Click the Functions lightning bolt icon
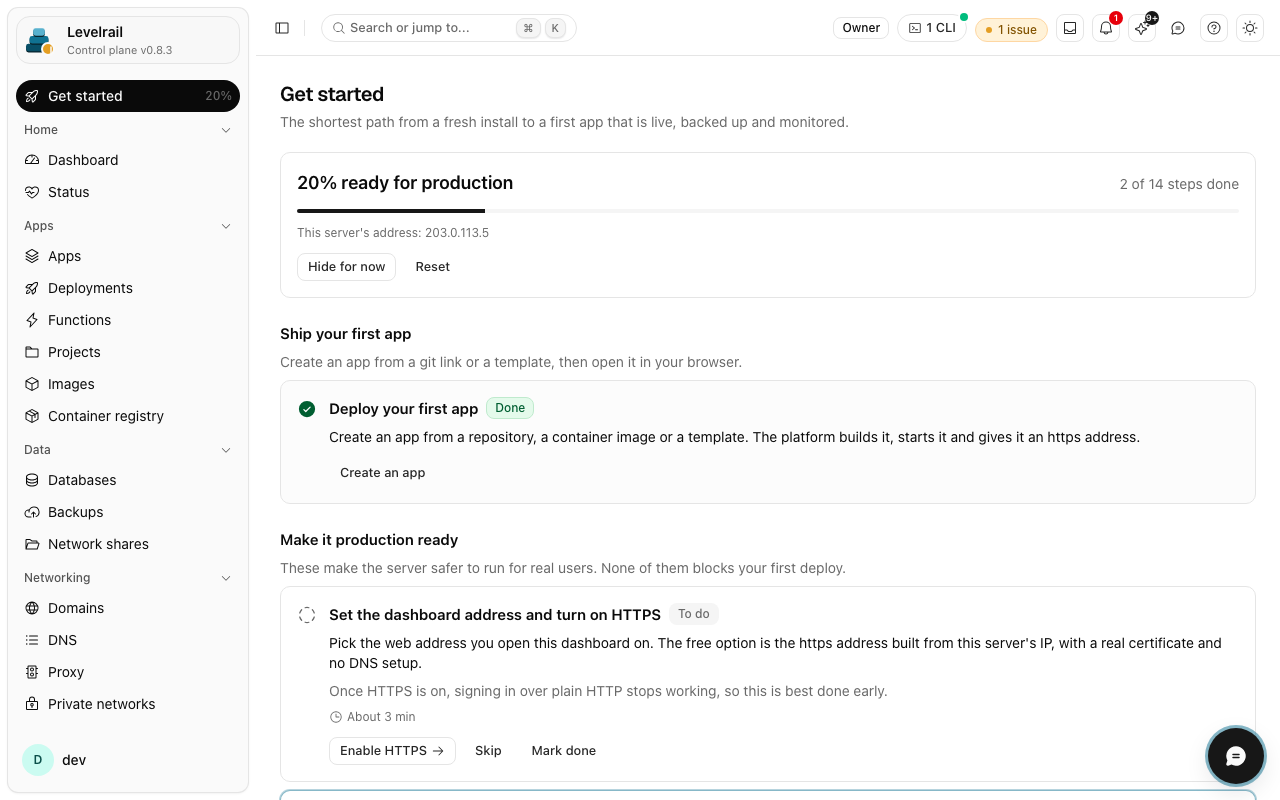 click(x=32, y=320)
